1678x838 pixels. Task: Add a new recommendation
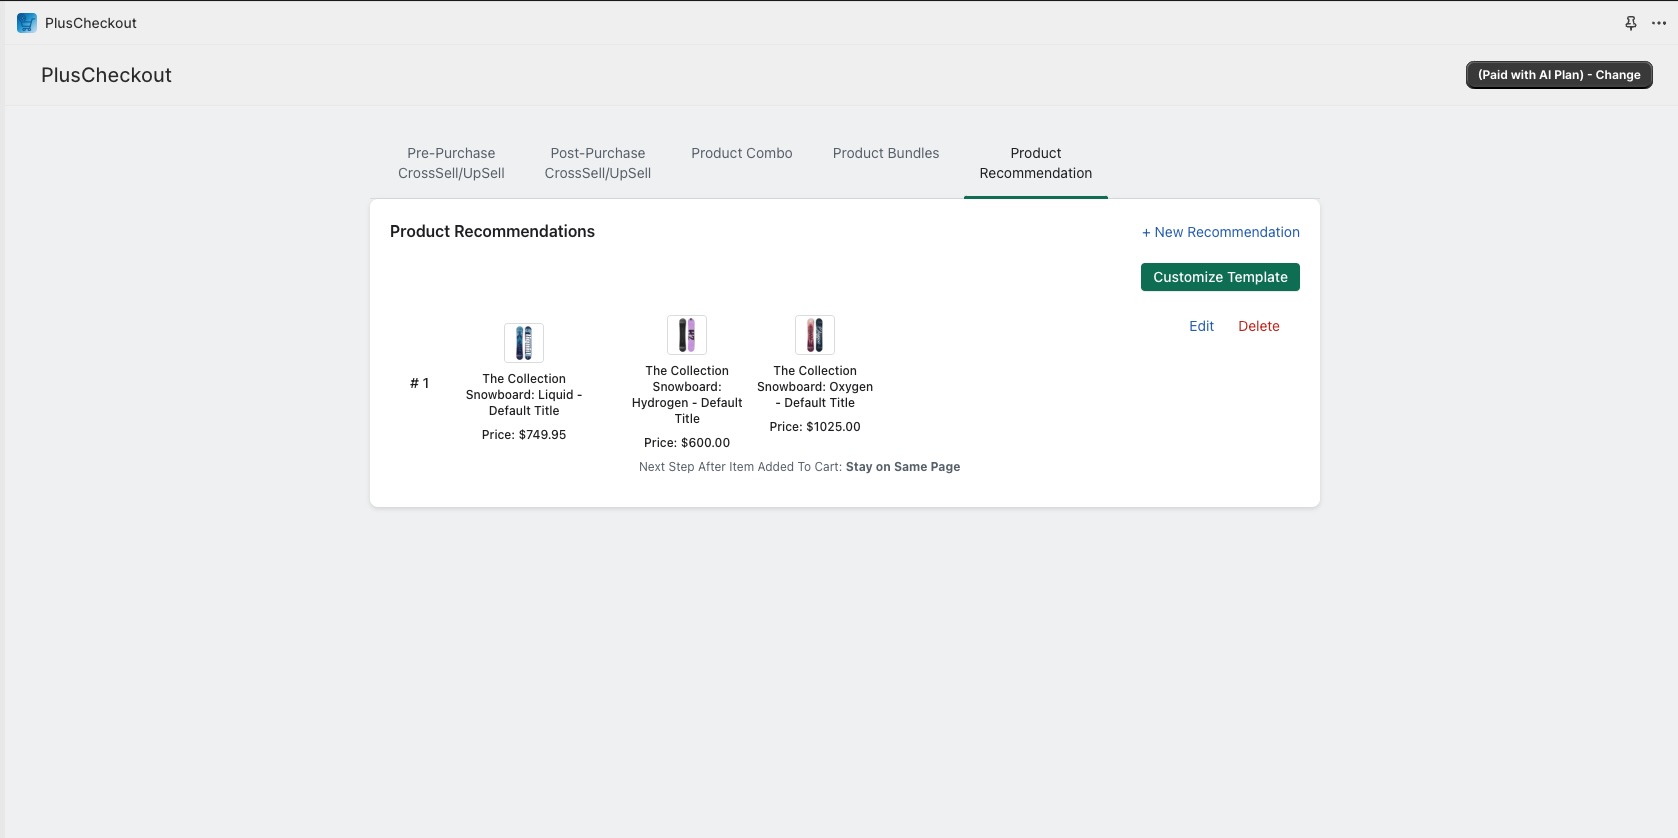(1221, 232)
